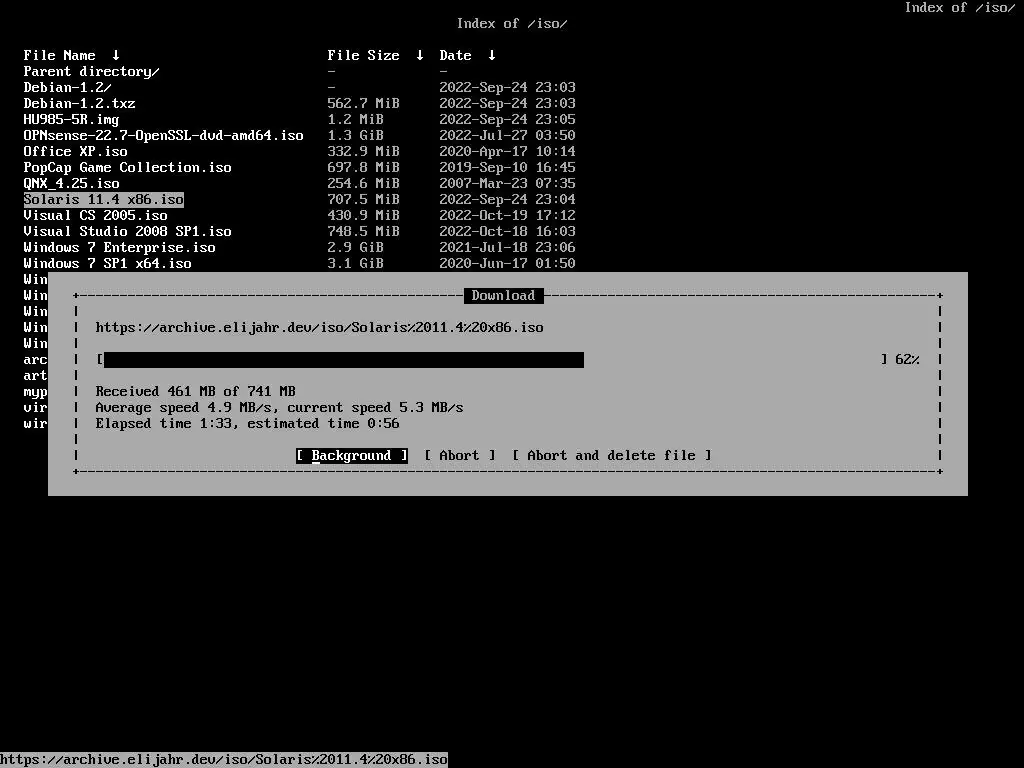Screen dimensions: 1024x768
Task: Click the Elapsed time 1:33 line
Action: pyautogui.click(x=248, y=423)
